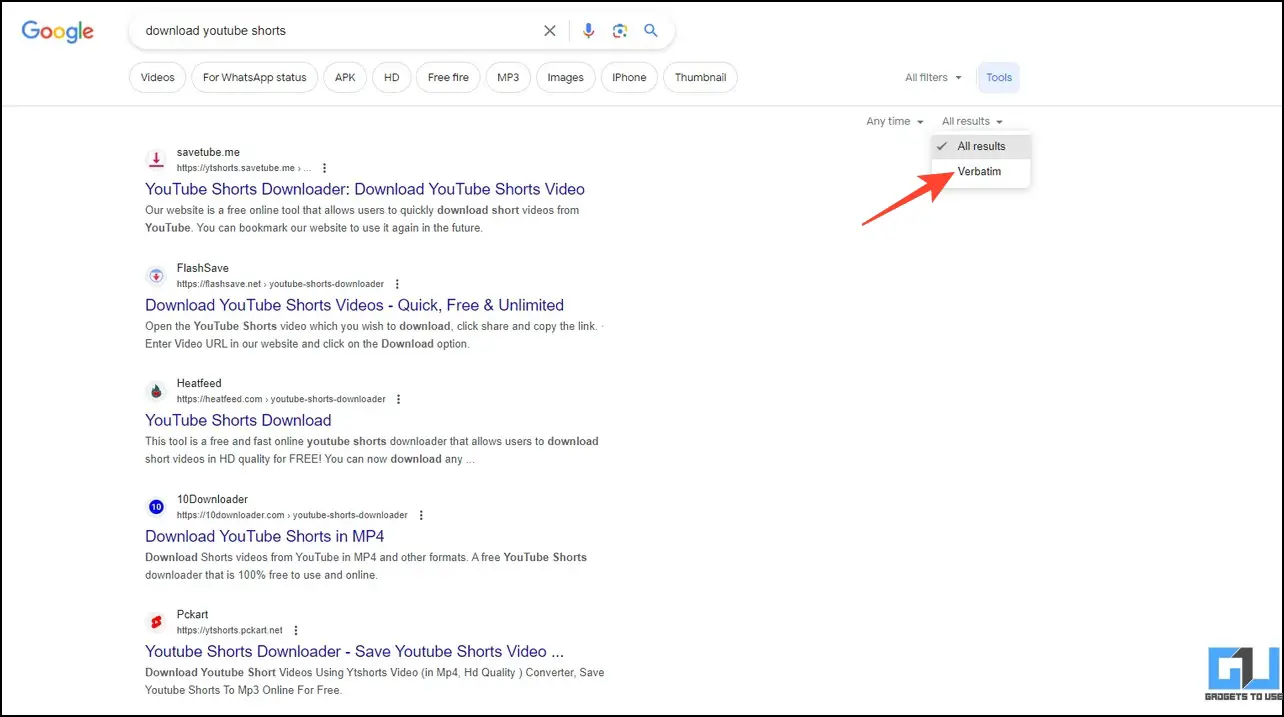
Task: Select the For WhatsApp status chip
Action: 255,78
